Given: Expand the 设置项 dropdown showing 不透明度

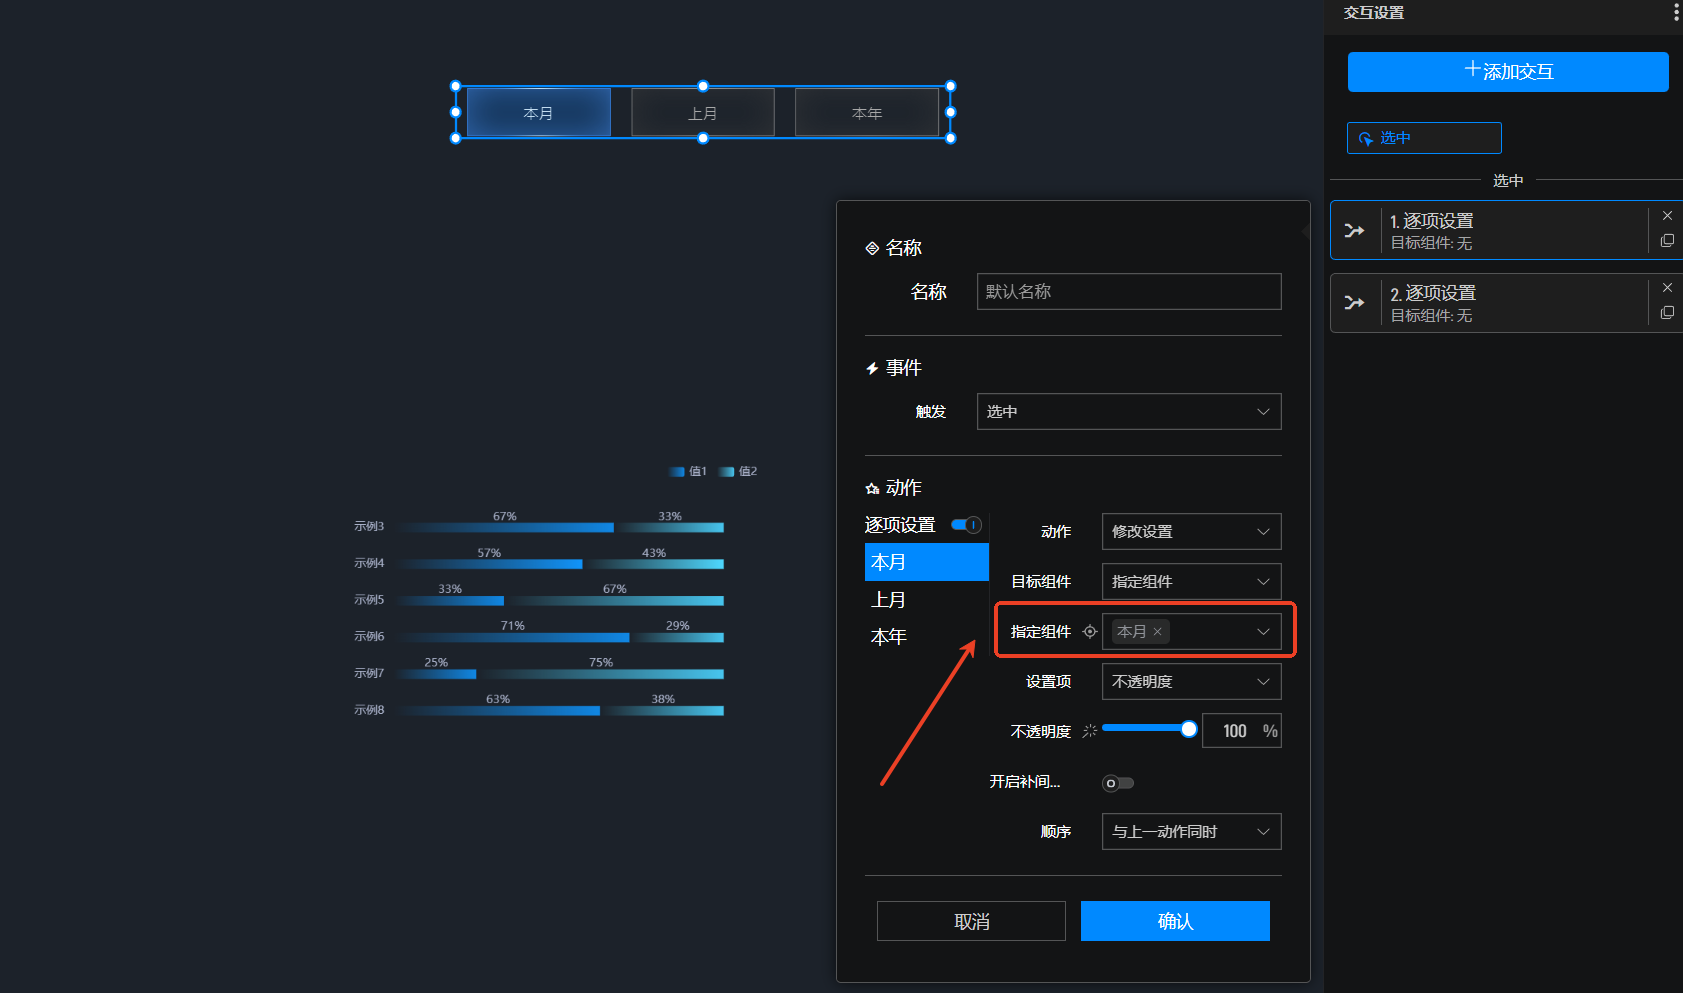Looking at the screenshot, I should tap(1190, 682).
